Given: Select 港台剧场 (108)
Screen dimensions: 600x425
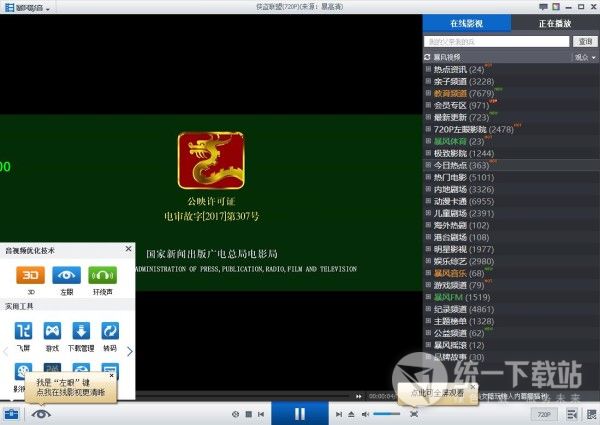Looking at the screenshot, I should (461, 237).
